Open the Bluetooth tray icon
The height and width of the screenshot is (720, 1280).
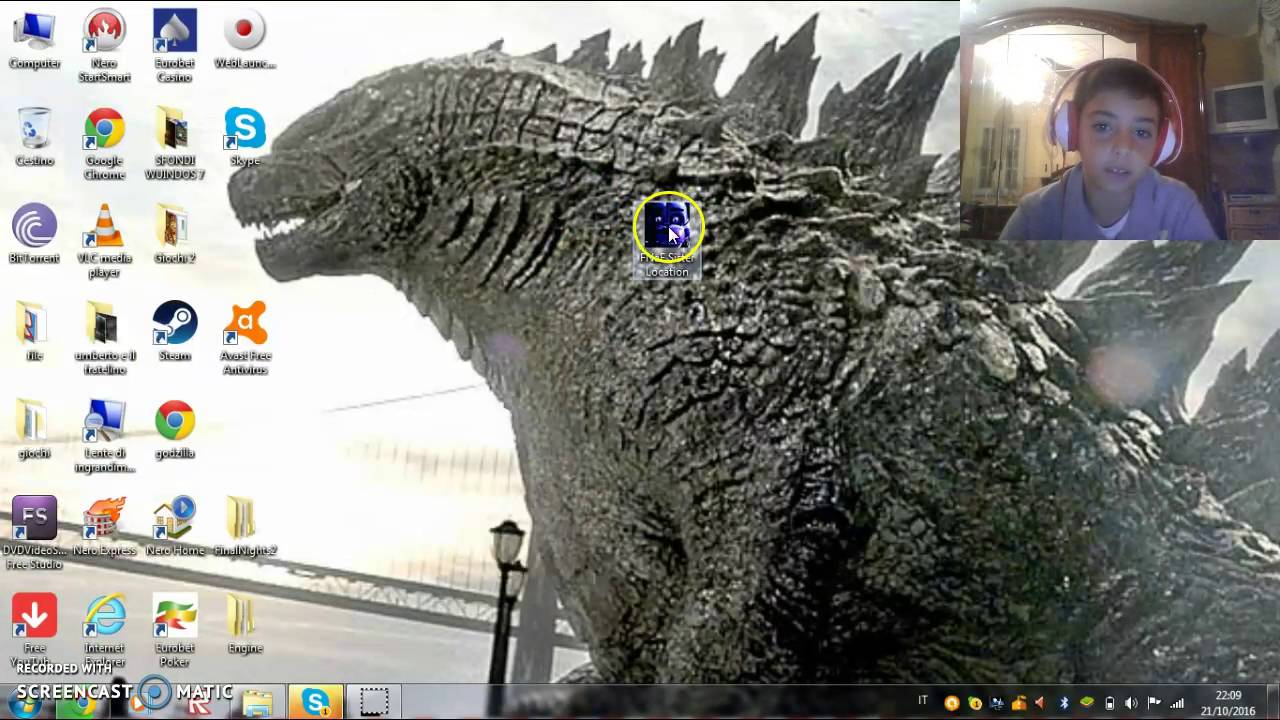point(1064,703)
